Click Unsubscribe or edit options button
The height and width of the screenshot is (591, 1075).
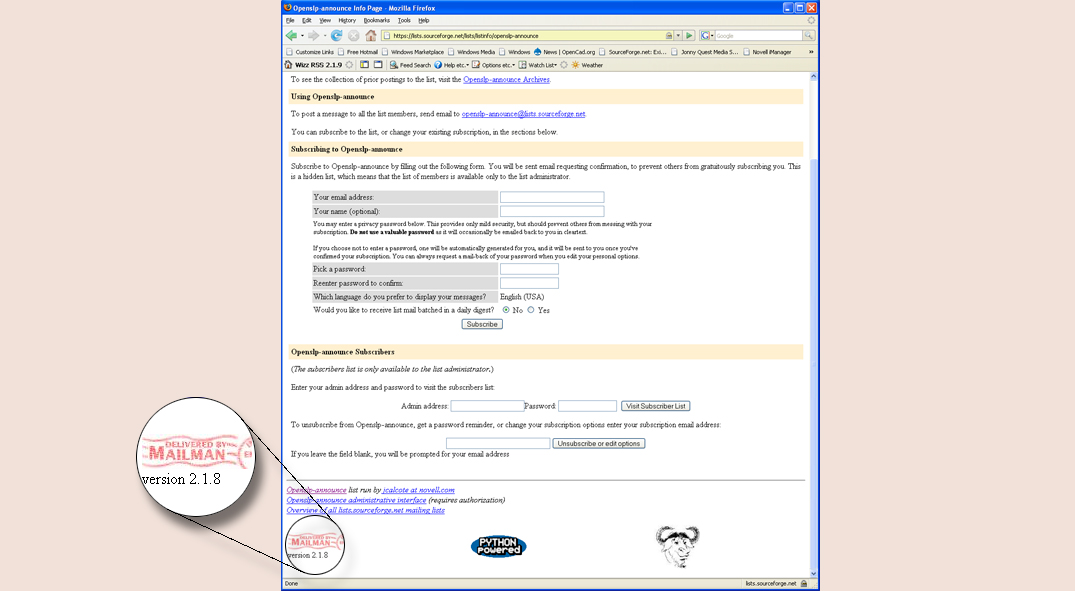click(x=599, y=444)
